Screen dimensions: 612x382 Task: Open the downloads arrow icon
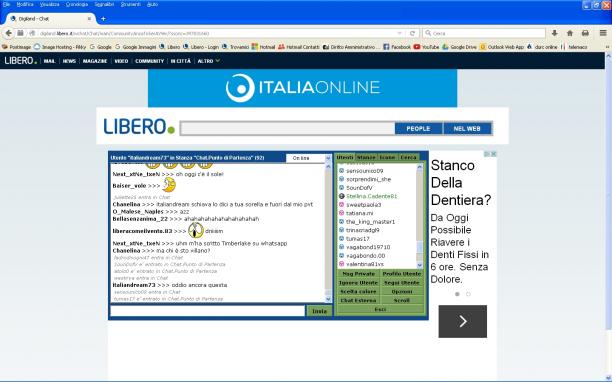554,34
